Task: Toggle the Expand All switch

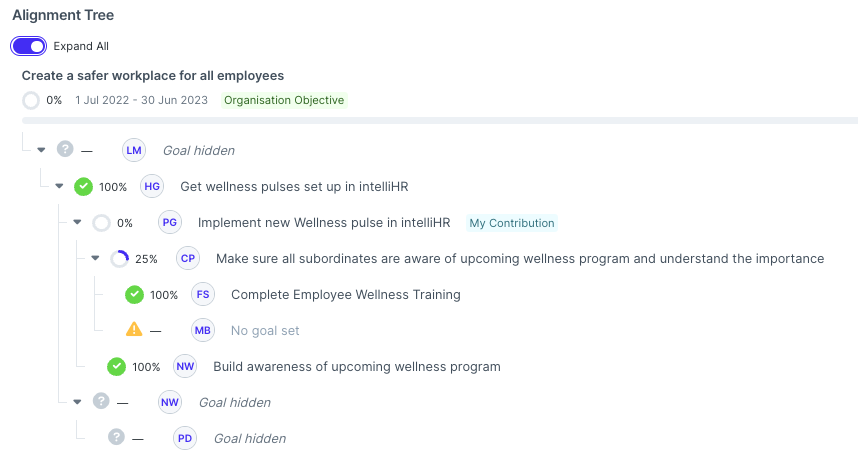Action: (x=28, y=46)
